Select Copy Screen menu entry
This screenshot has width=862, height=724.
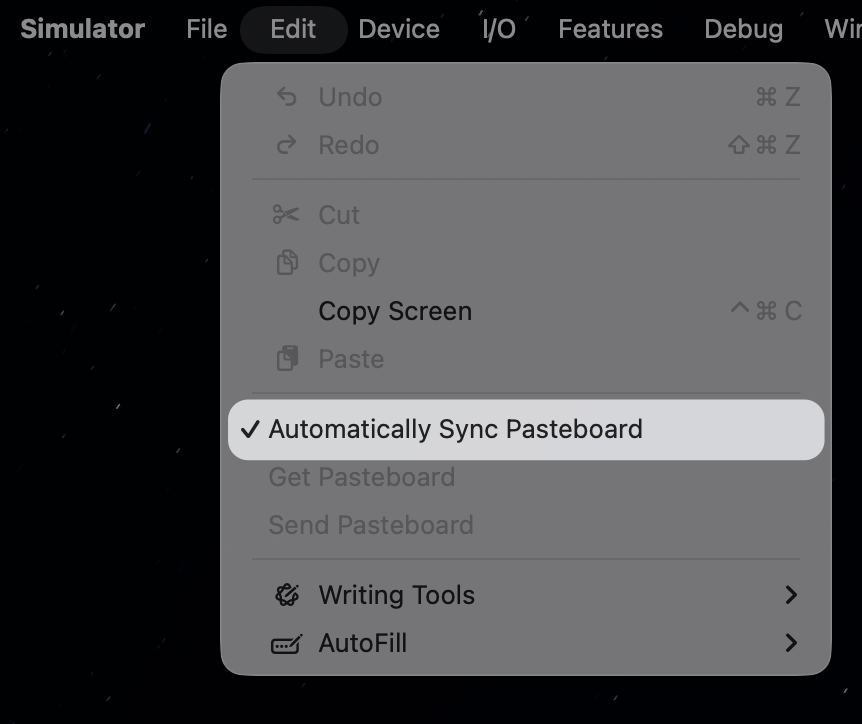click(x=395, y=311)
